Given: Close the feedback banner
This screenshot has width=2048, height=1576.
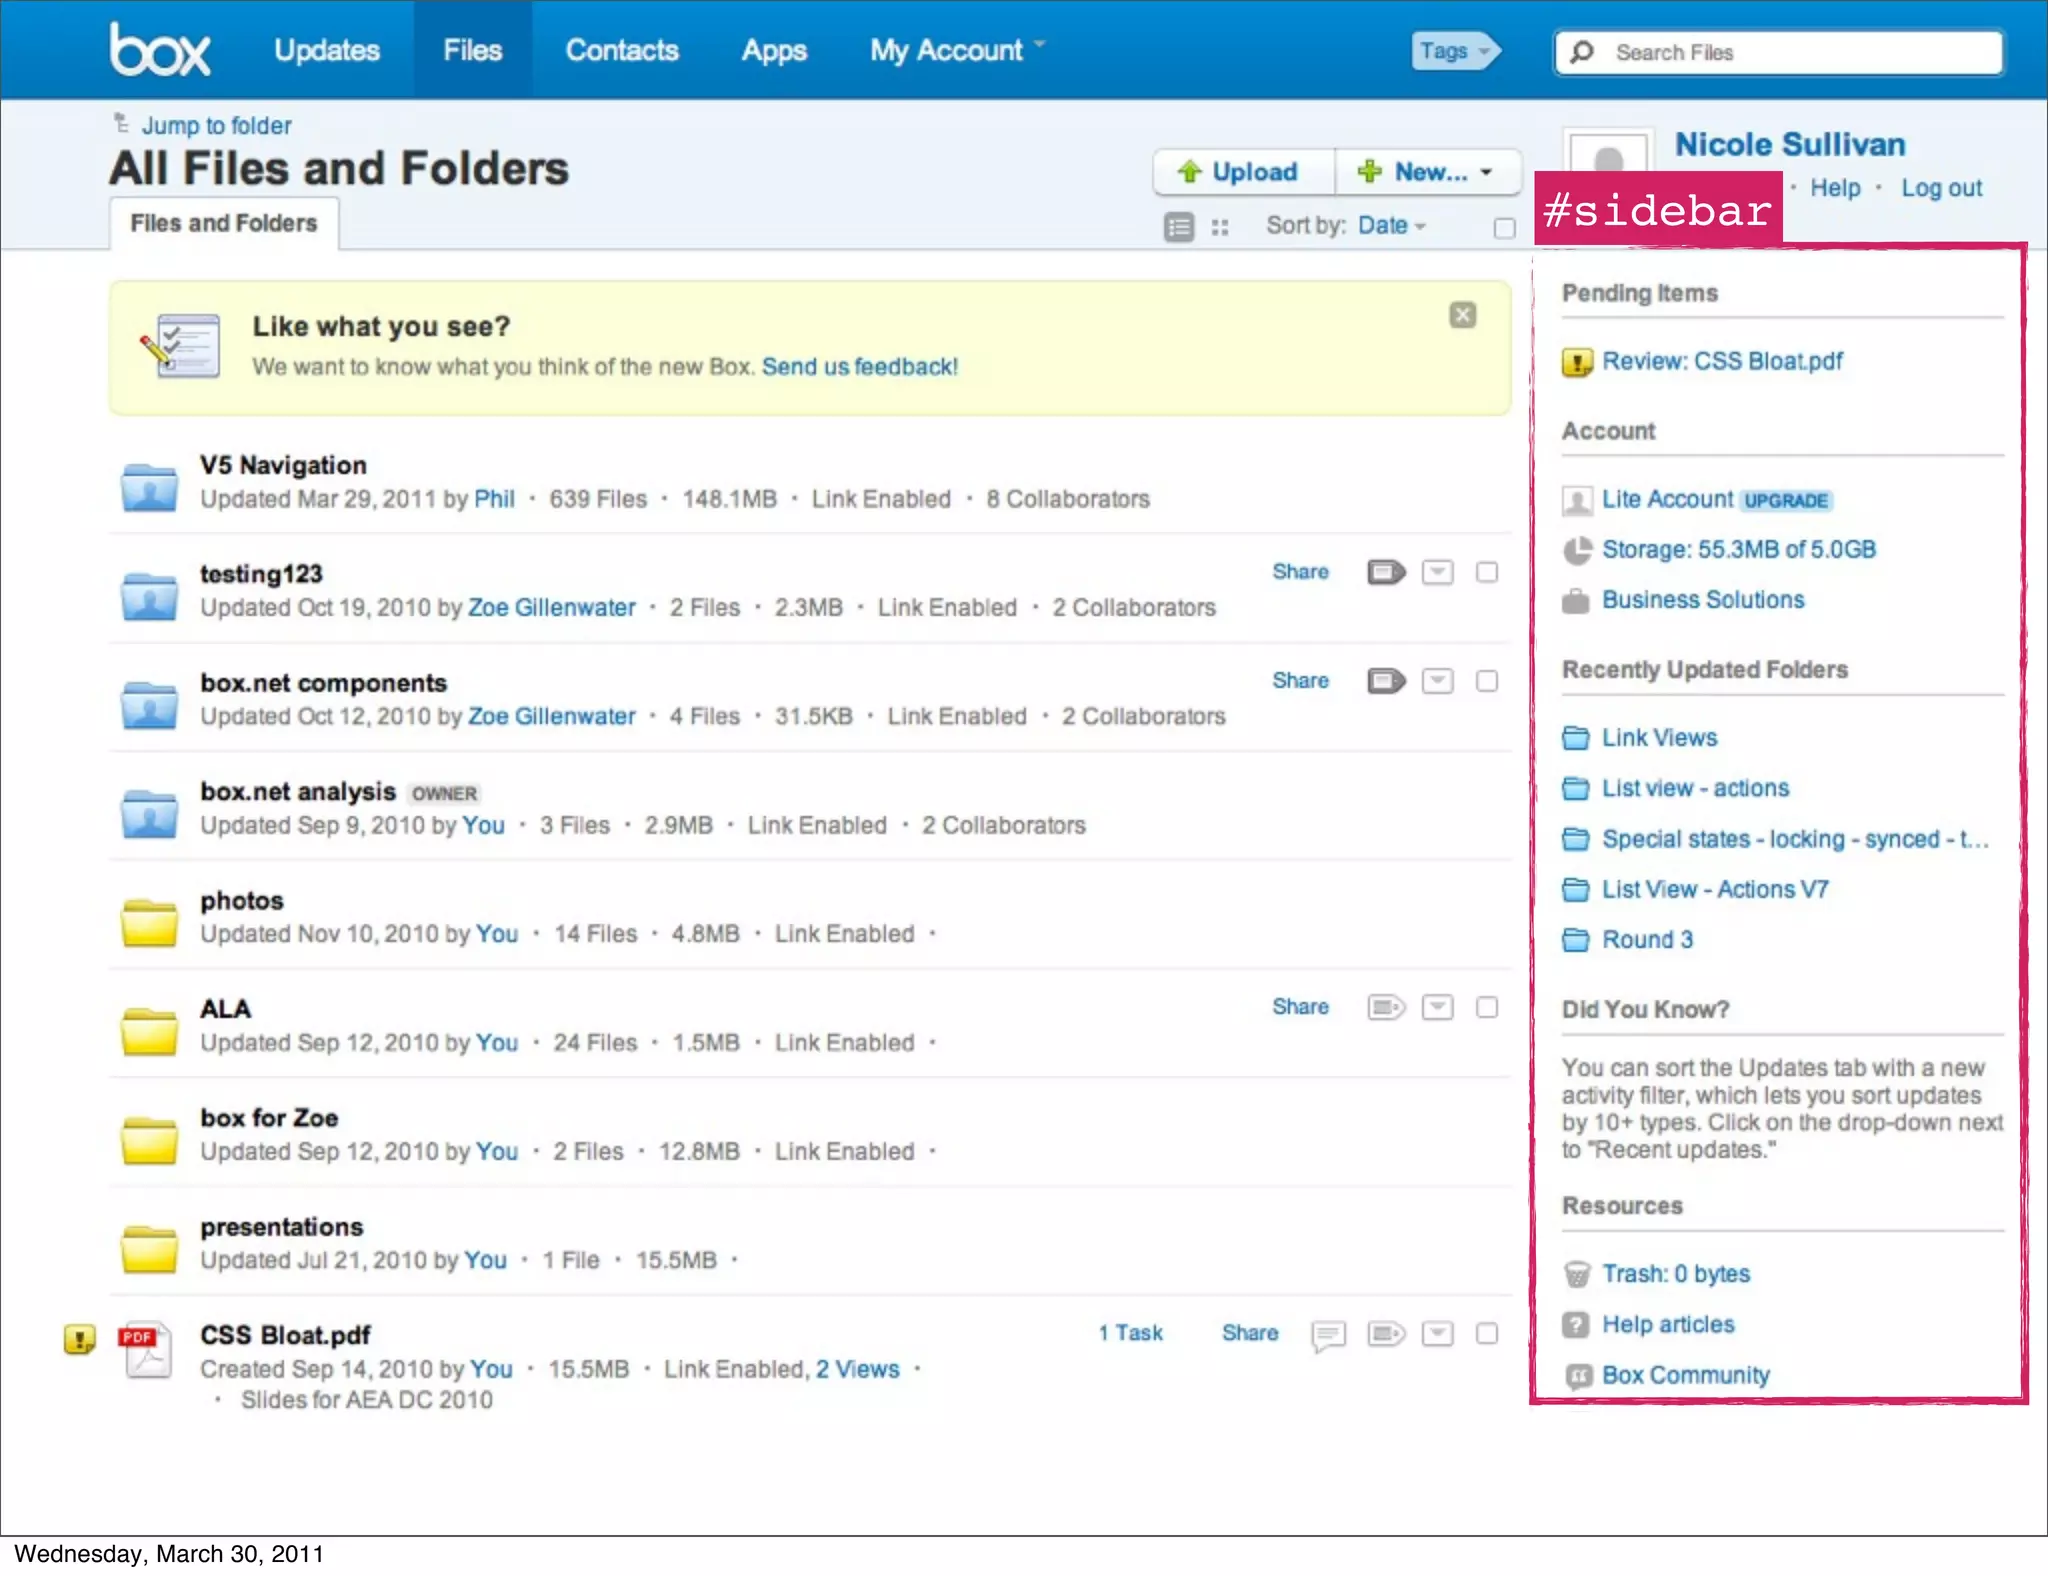Looking at the screenshot, I should pos(1462,315).
